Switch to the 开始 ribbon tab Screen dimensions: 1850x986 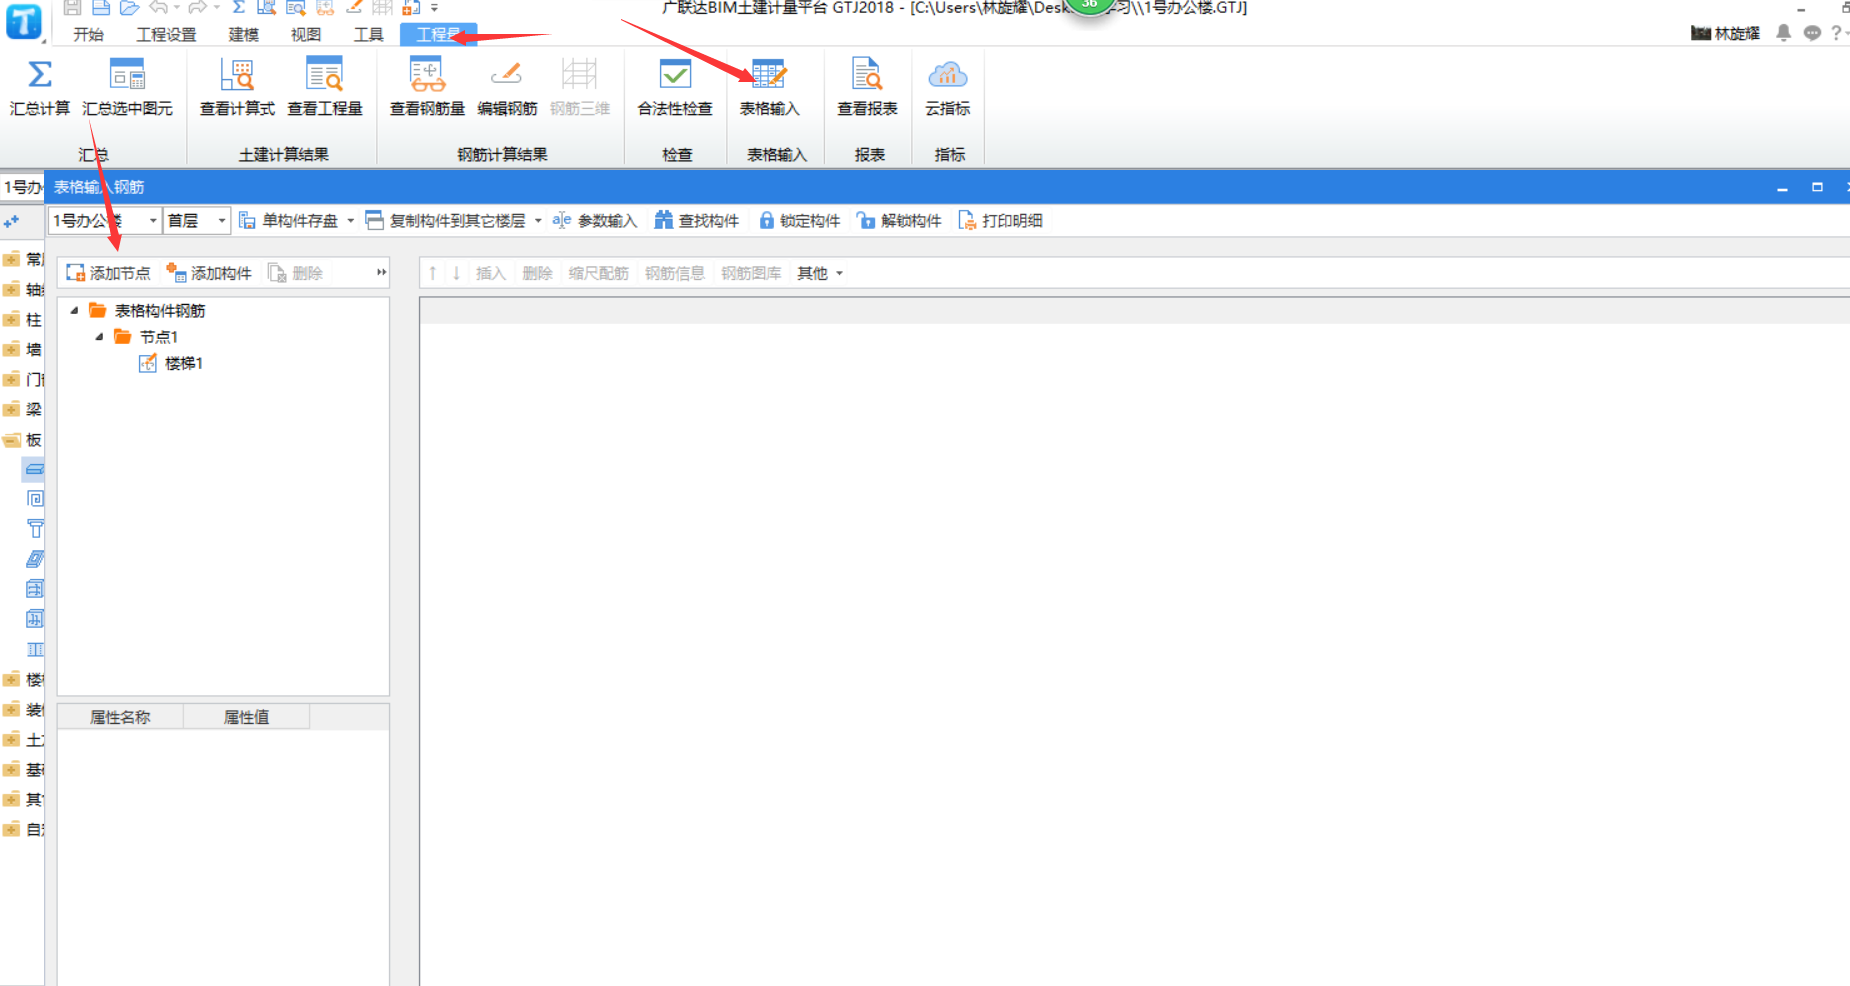point(88,35)
